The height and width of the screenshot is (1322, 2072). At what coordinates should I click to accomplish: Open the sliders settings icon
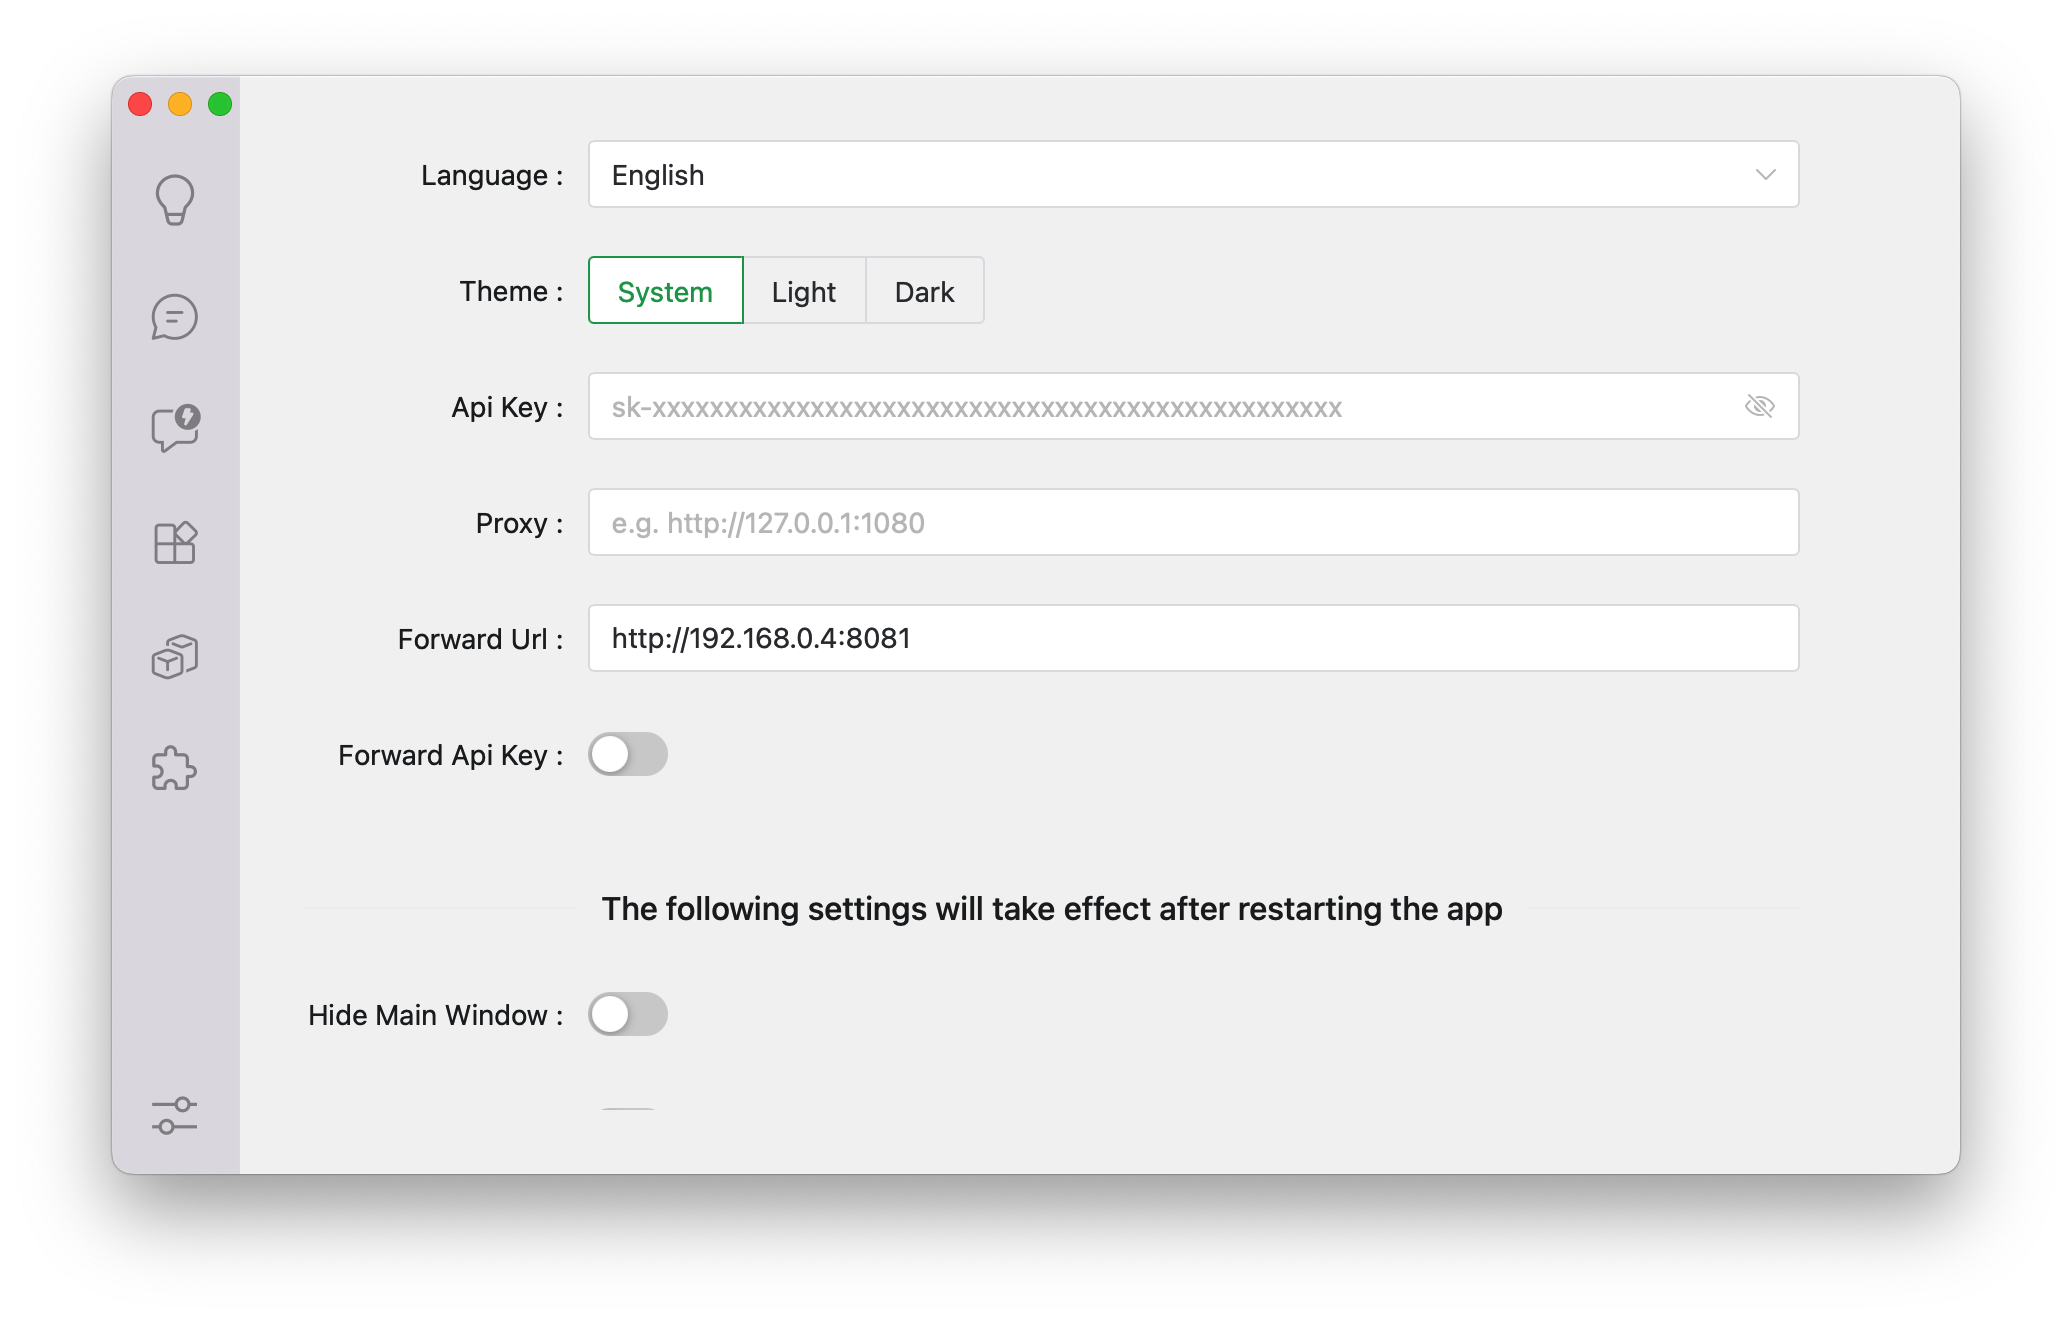(x=175, y=1115)
